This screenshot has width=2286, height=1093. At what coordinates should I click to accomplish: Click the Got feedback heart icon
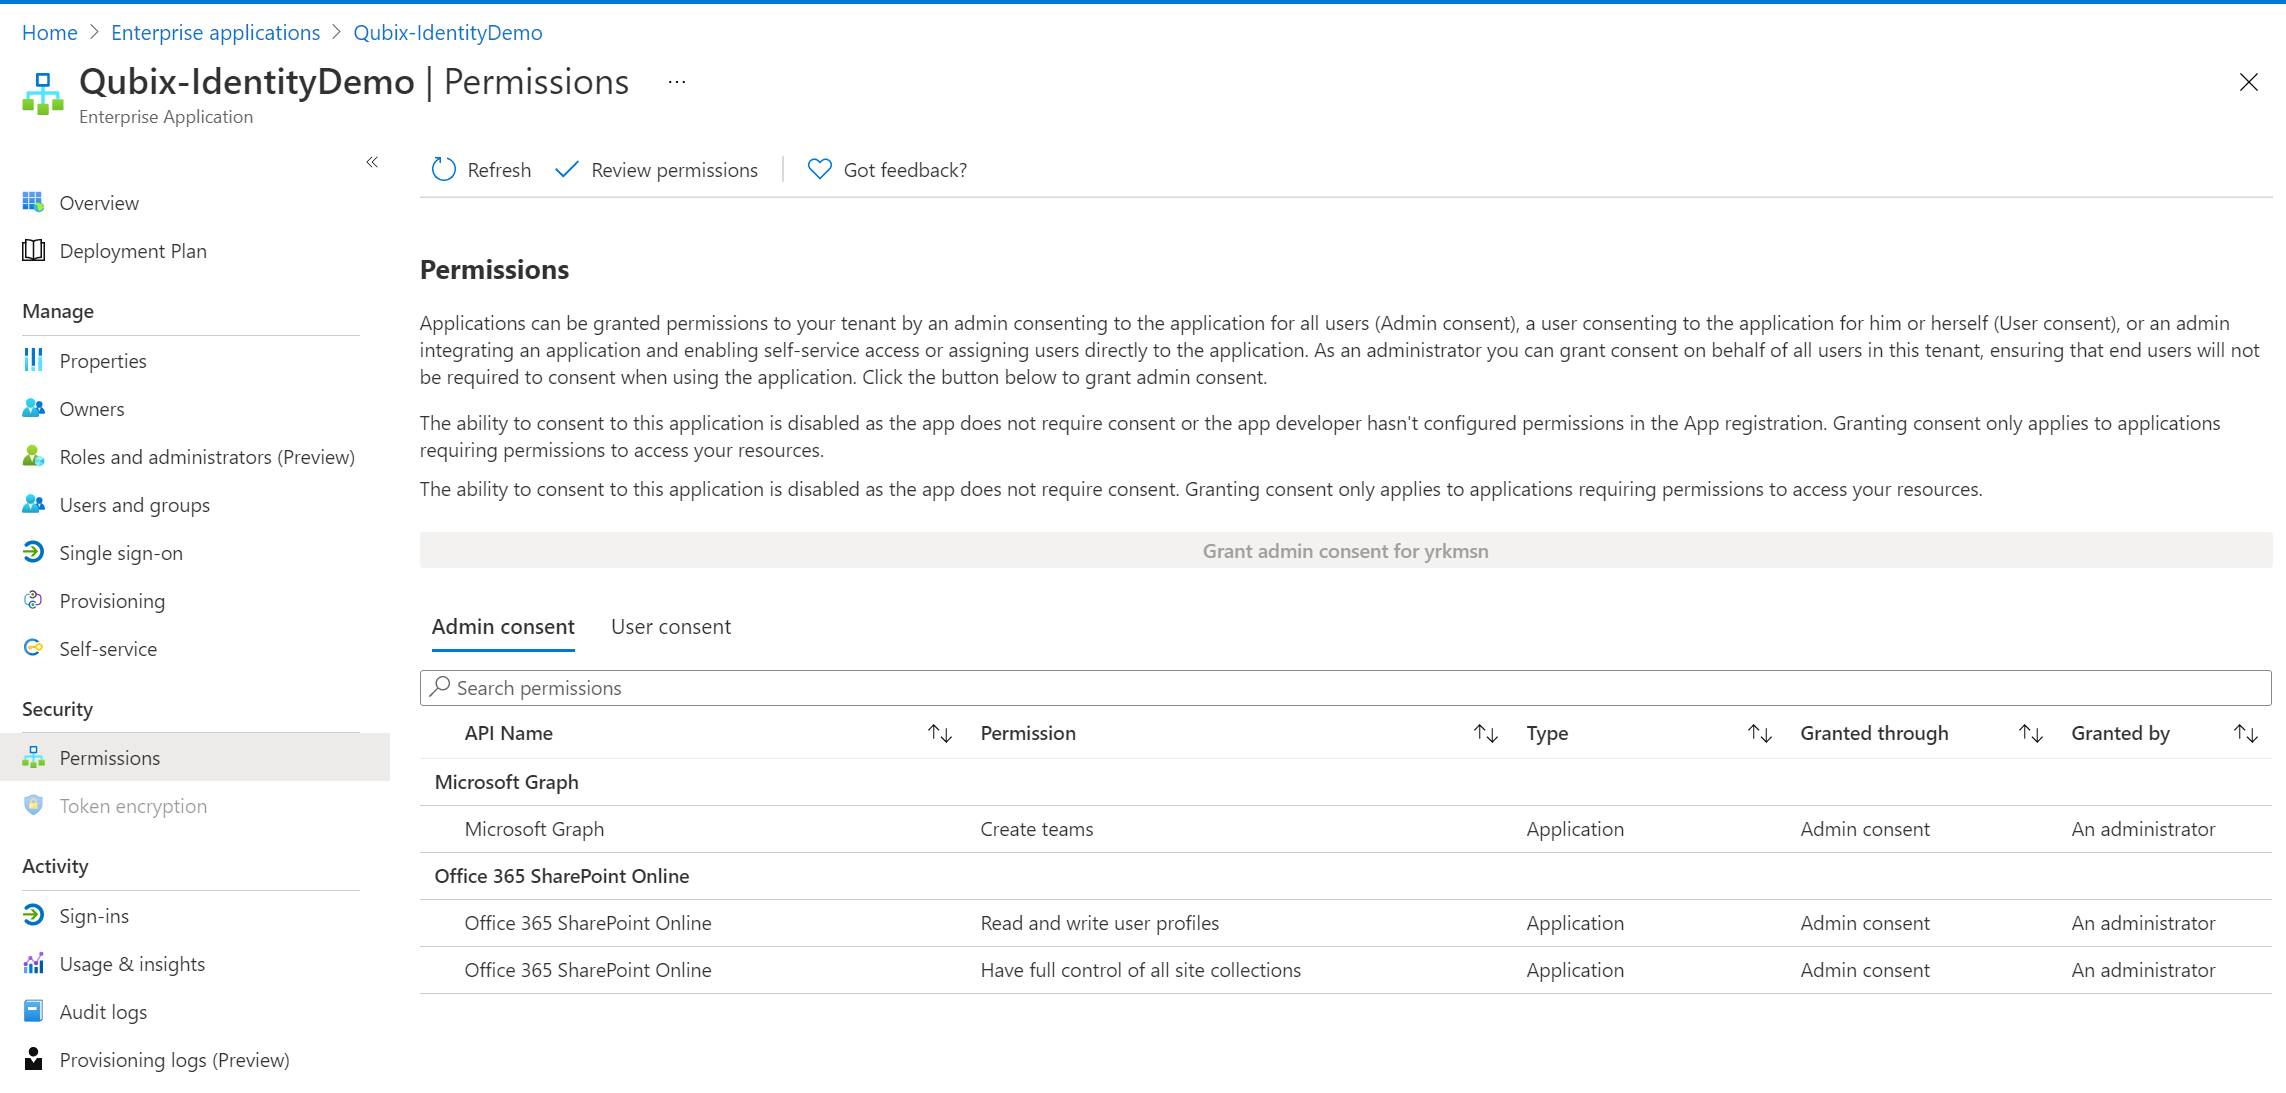819,170
